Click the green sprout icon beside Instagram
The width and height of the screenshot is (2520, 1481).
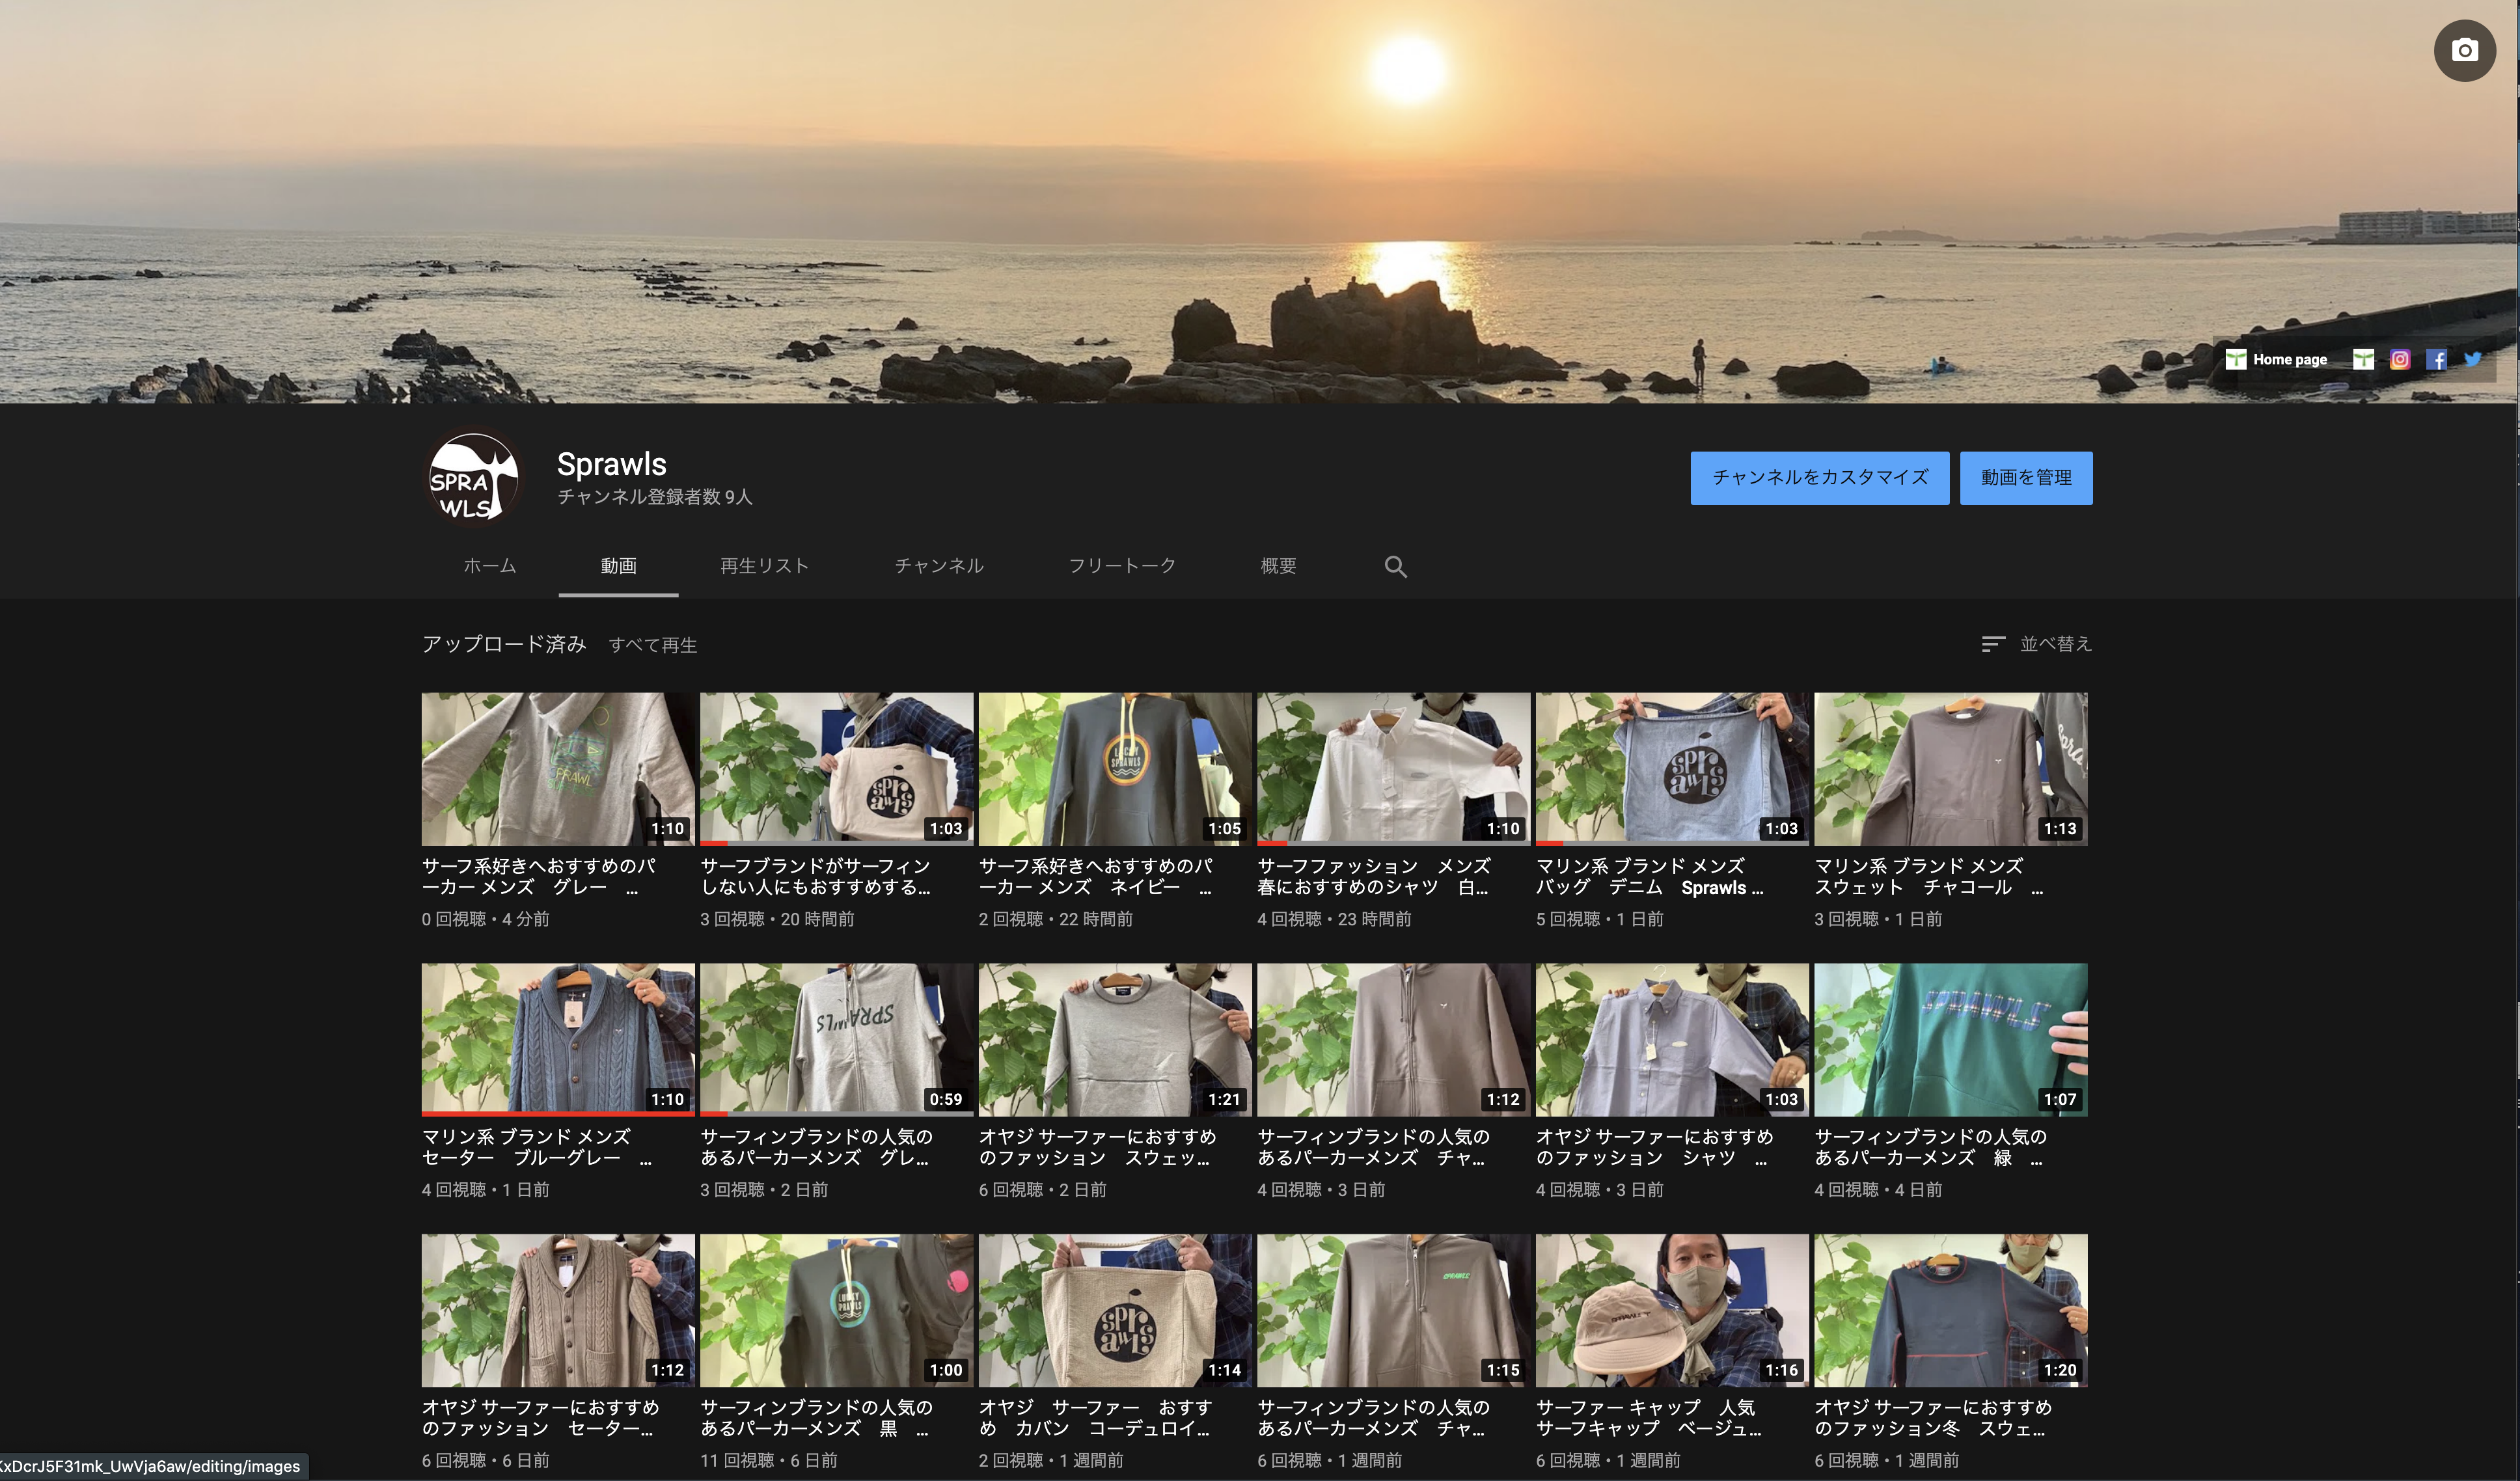(x=2362, y=360)
